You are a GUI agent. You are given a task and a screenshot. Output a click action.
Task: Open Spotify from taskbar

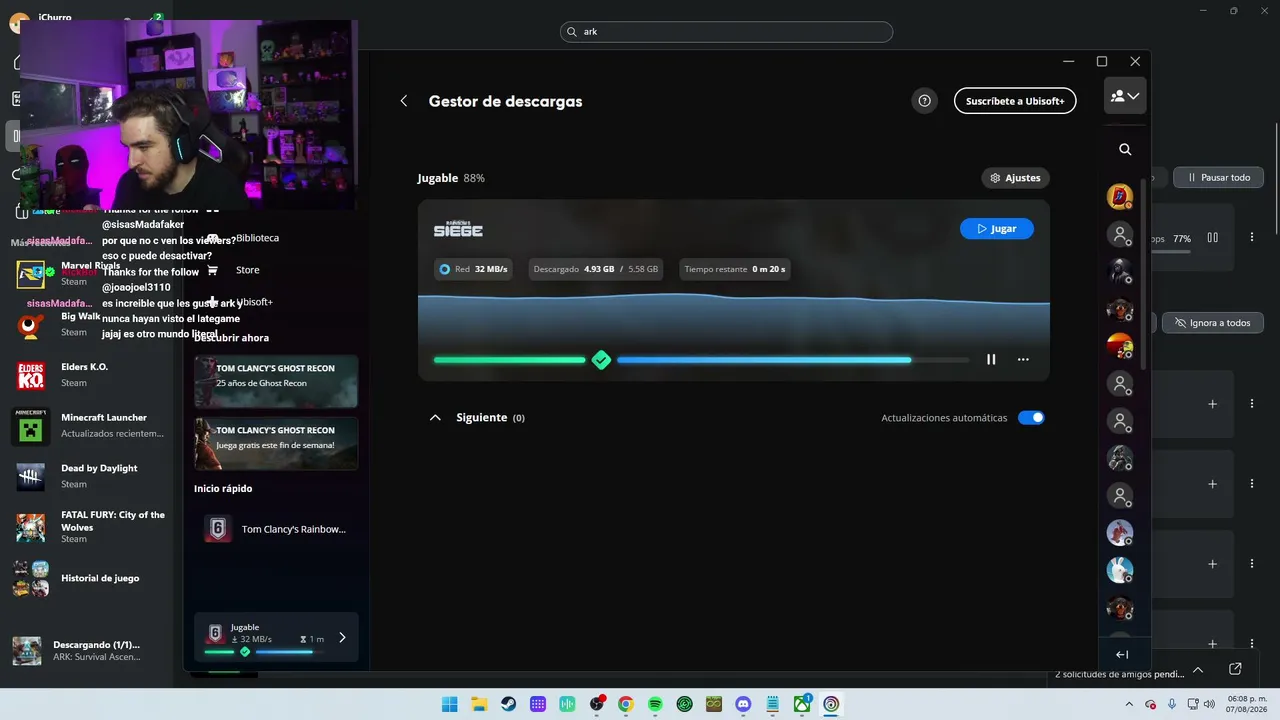[x=655, y=704]
